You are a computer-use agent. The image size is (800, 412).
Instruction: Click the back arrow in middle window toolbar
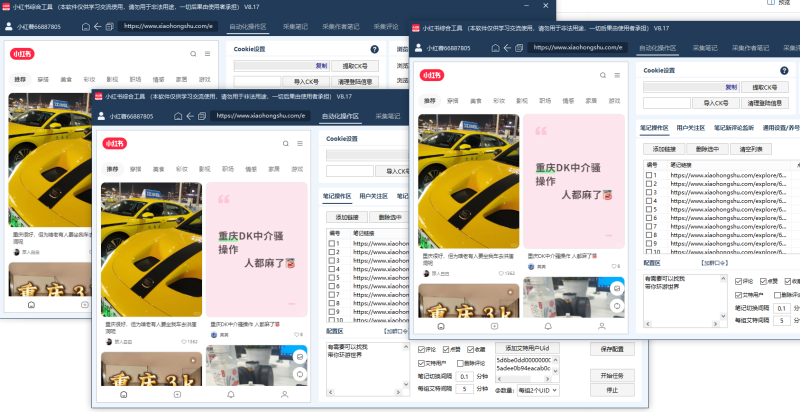190,116
